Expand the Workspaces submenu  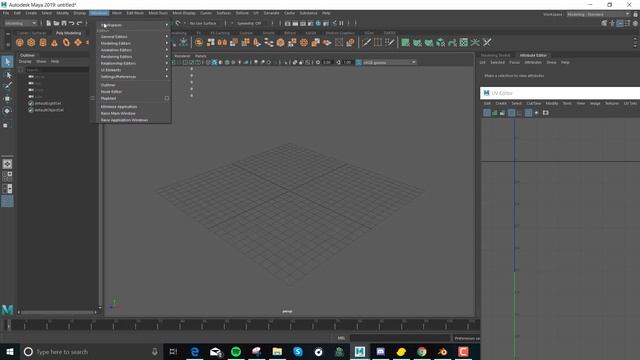134,25
